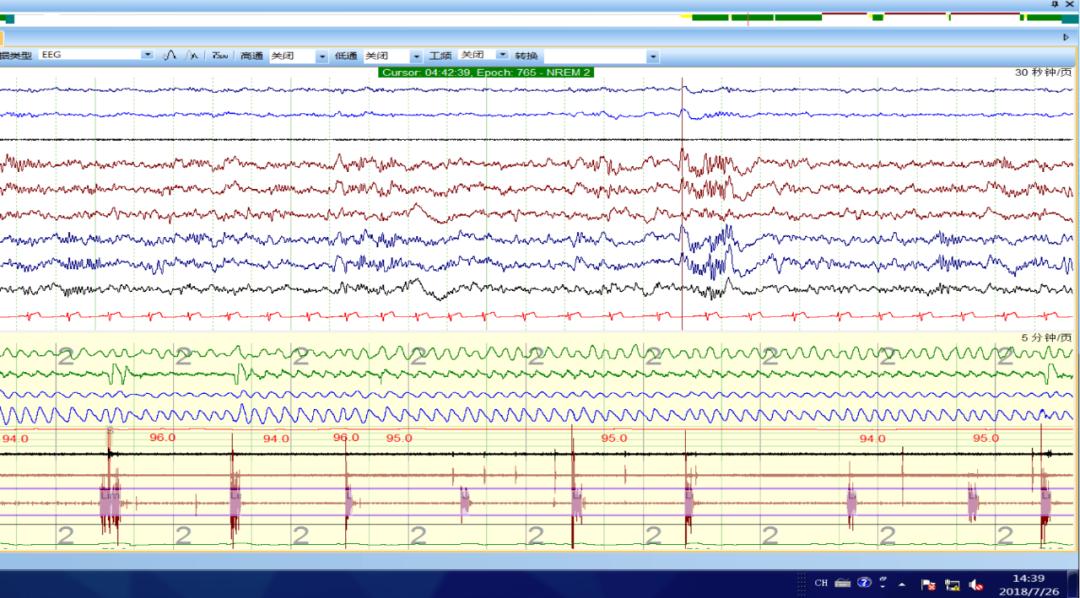Open the 低通 low-pass filter dropdown
The height and width of the screenshot is (598, 1080).
417,57
